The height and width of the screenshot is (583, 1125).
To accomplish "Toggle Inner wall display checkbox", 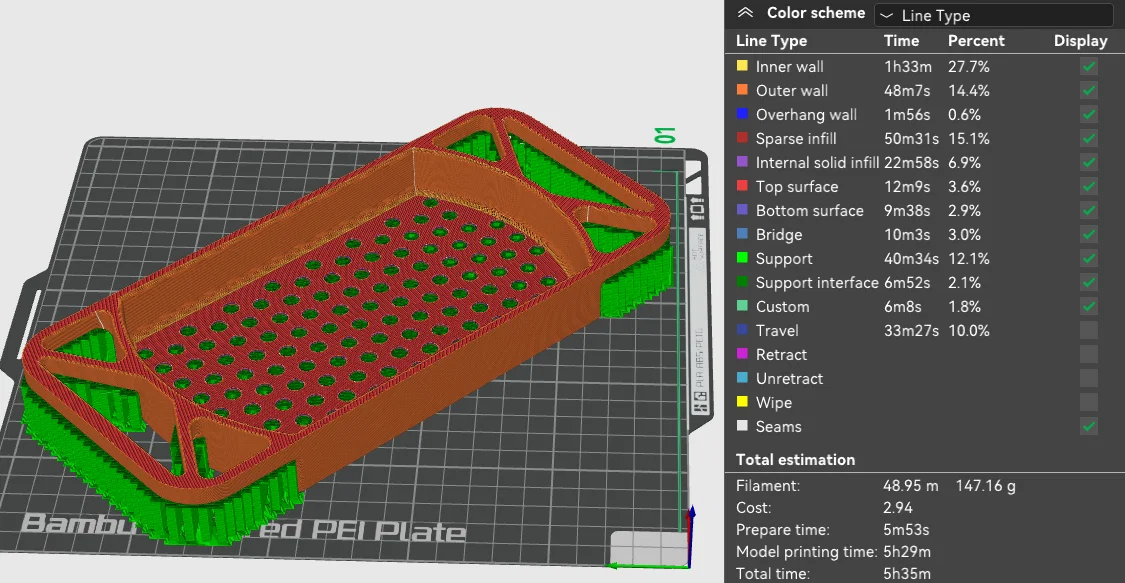I will point(1088,67).
